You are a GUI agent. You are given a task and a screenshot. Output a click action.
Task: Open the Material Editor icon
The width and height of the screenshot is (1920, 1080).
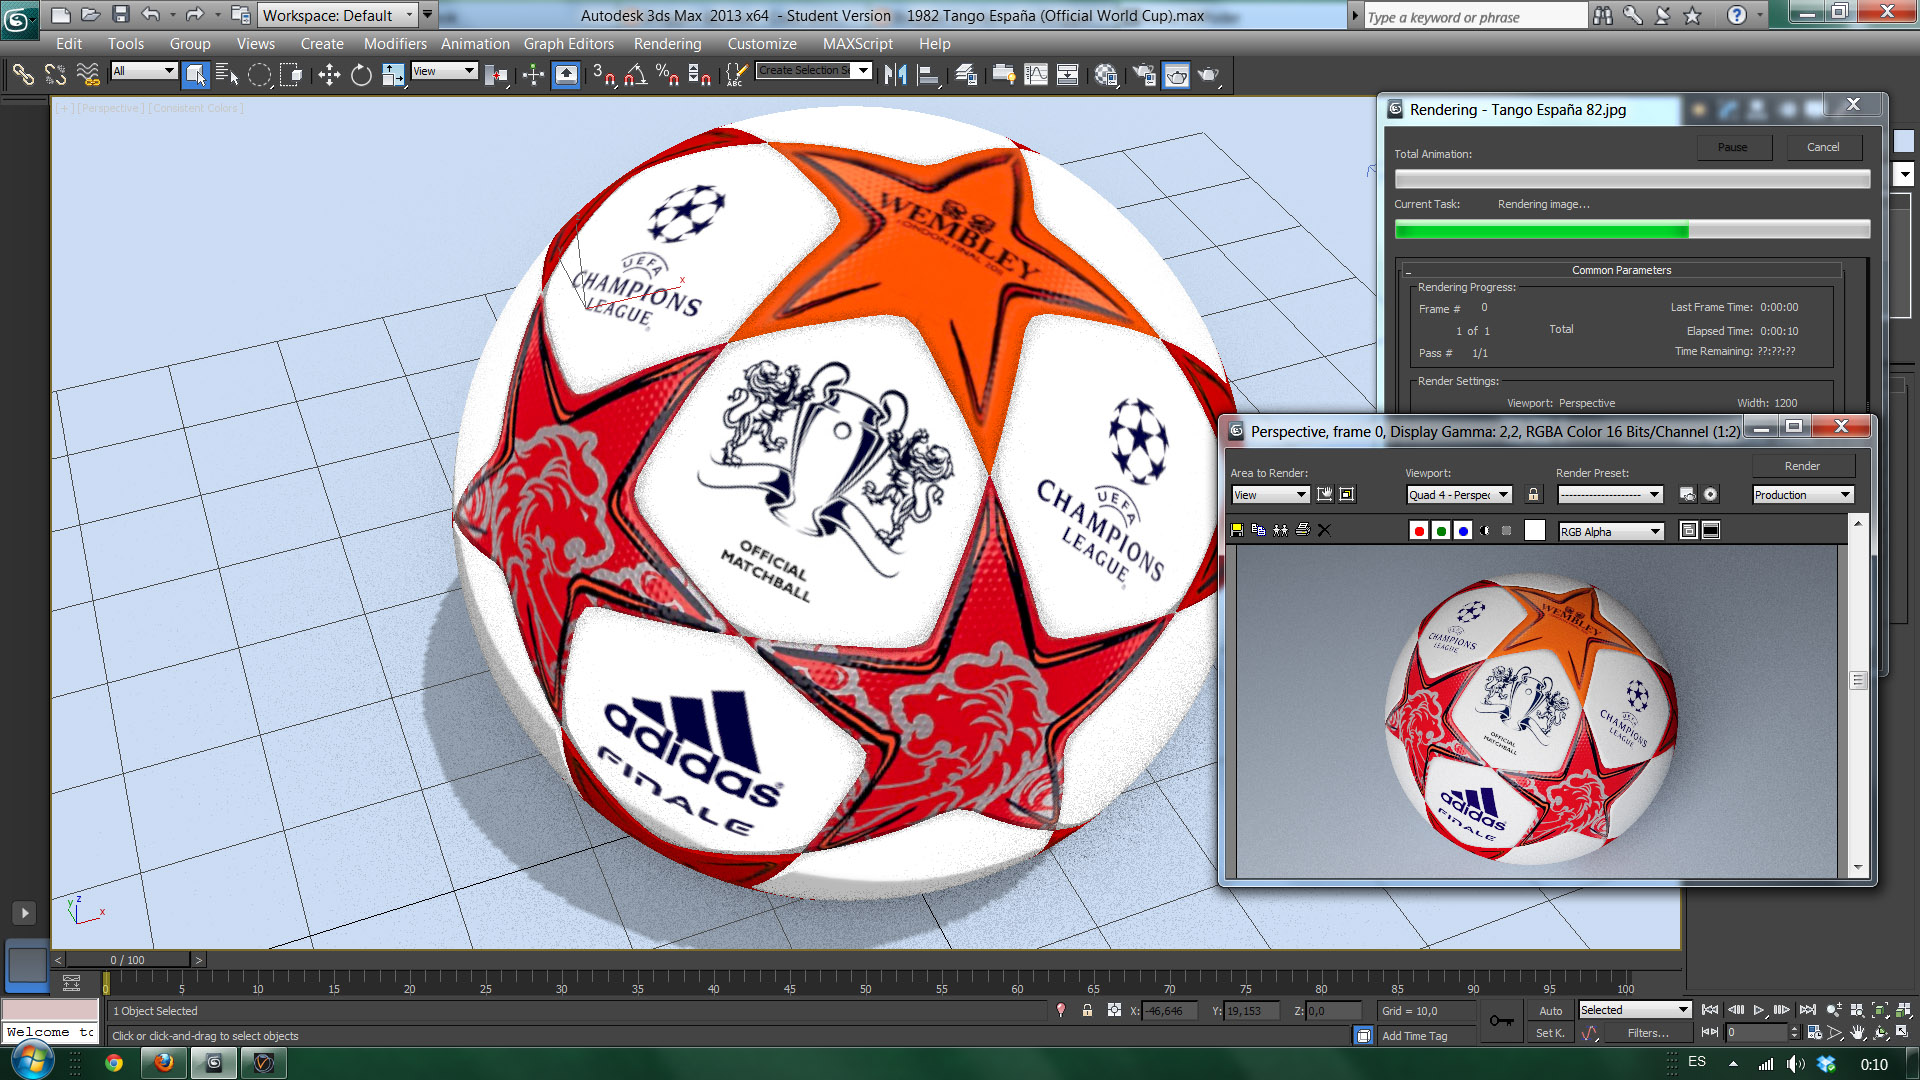pyautogui.click(x=1106, y=75)
